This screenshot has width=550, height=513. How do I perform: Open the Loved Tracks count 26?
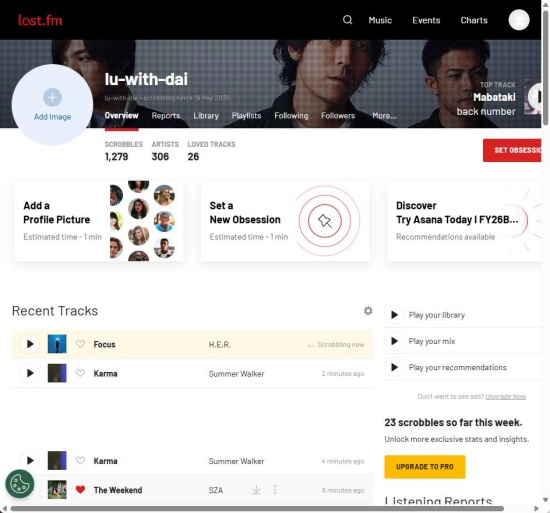pos(193,156)
